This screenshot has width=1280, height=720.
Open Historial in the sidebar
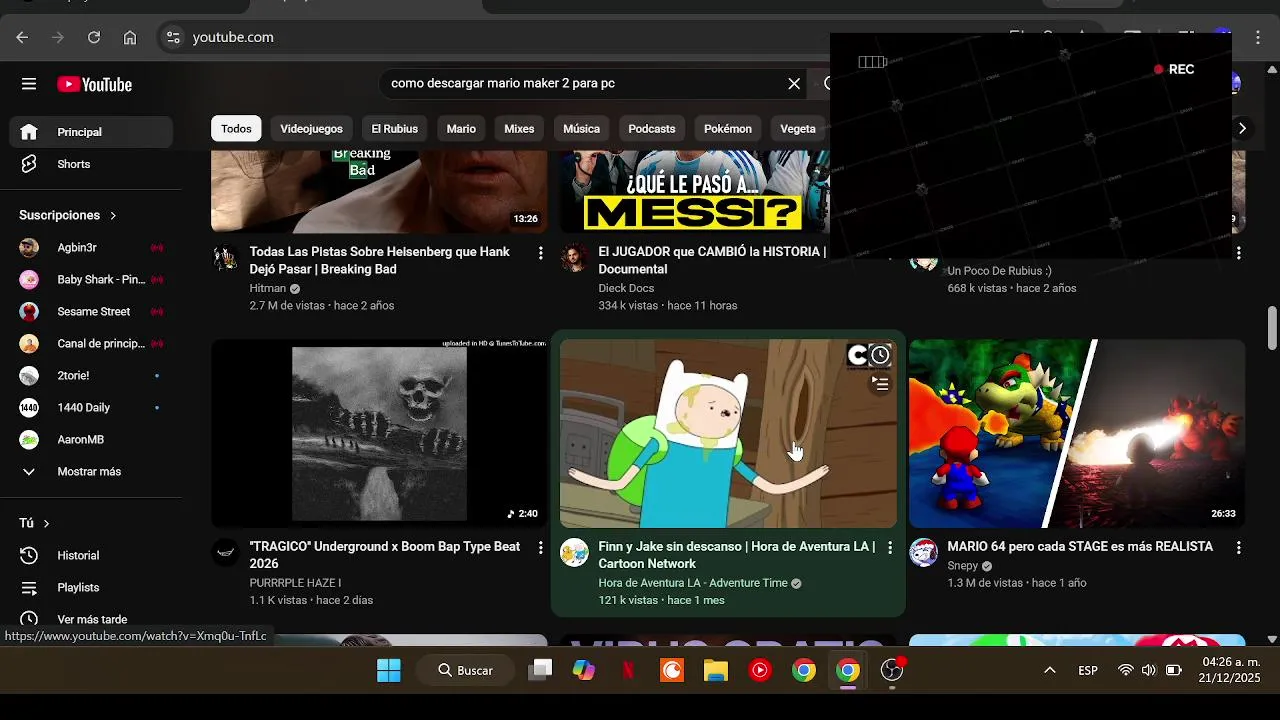[91, 556]
